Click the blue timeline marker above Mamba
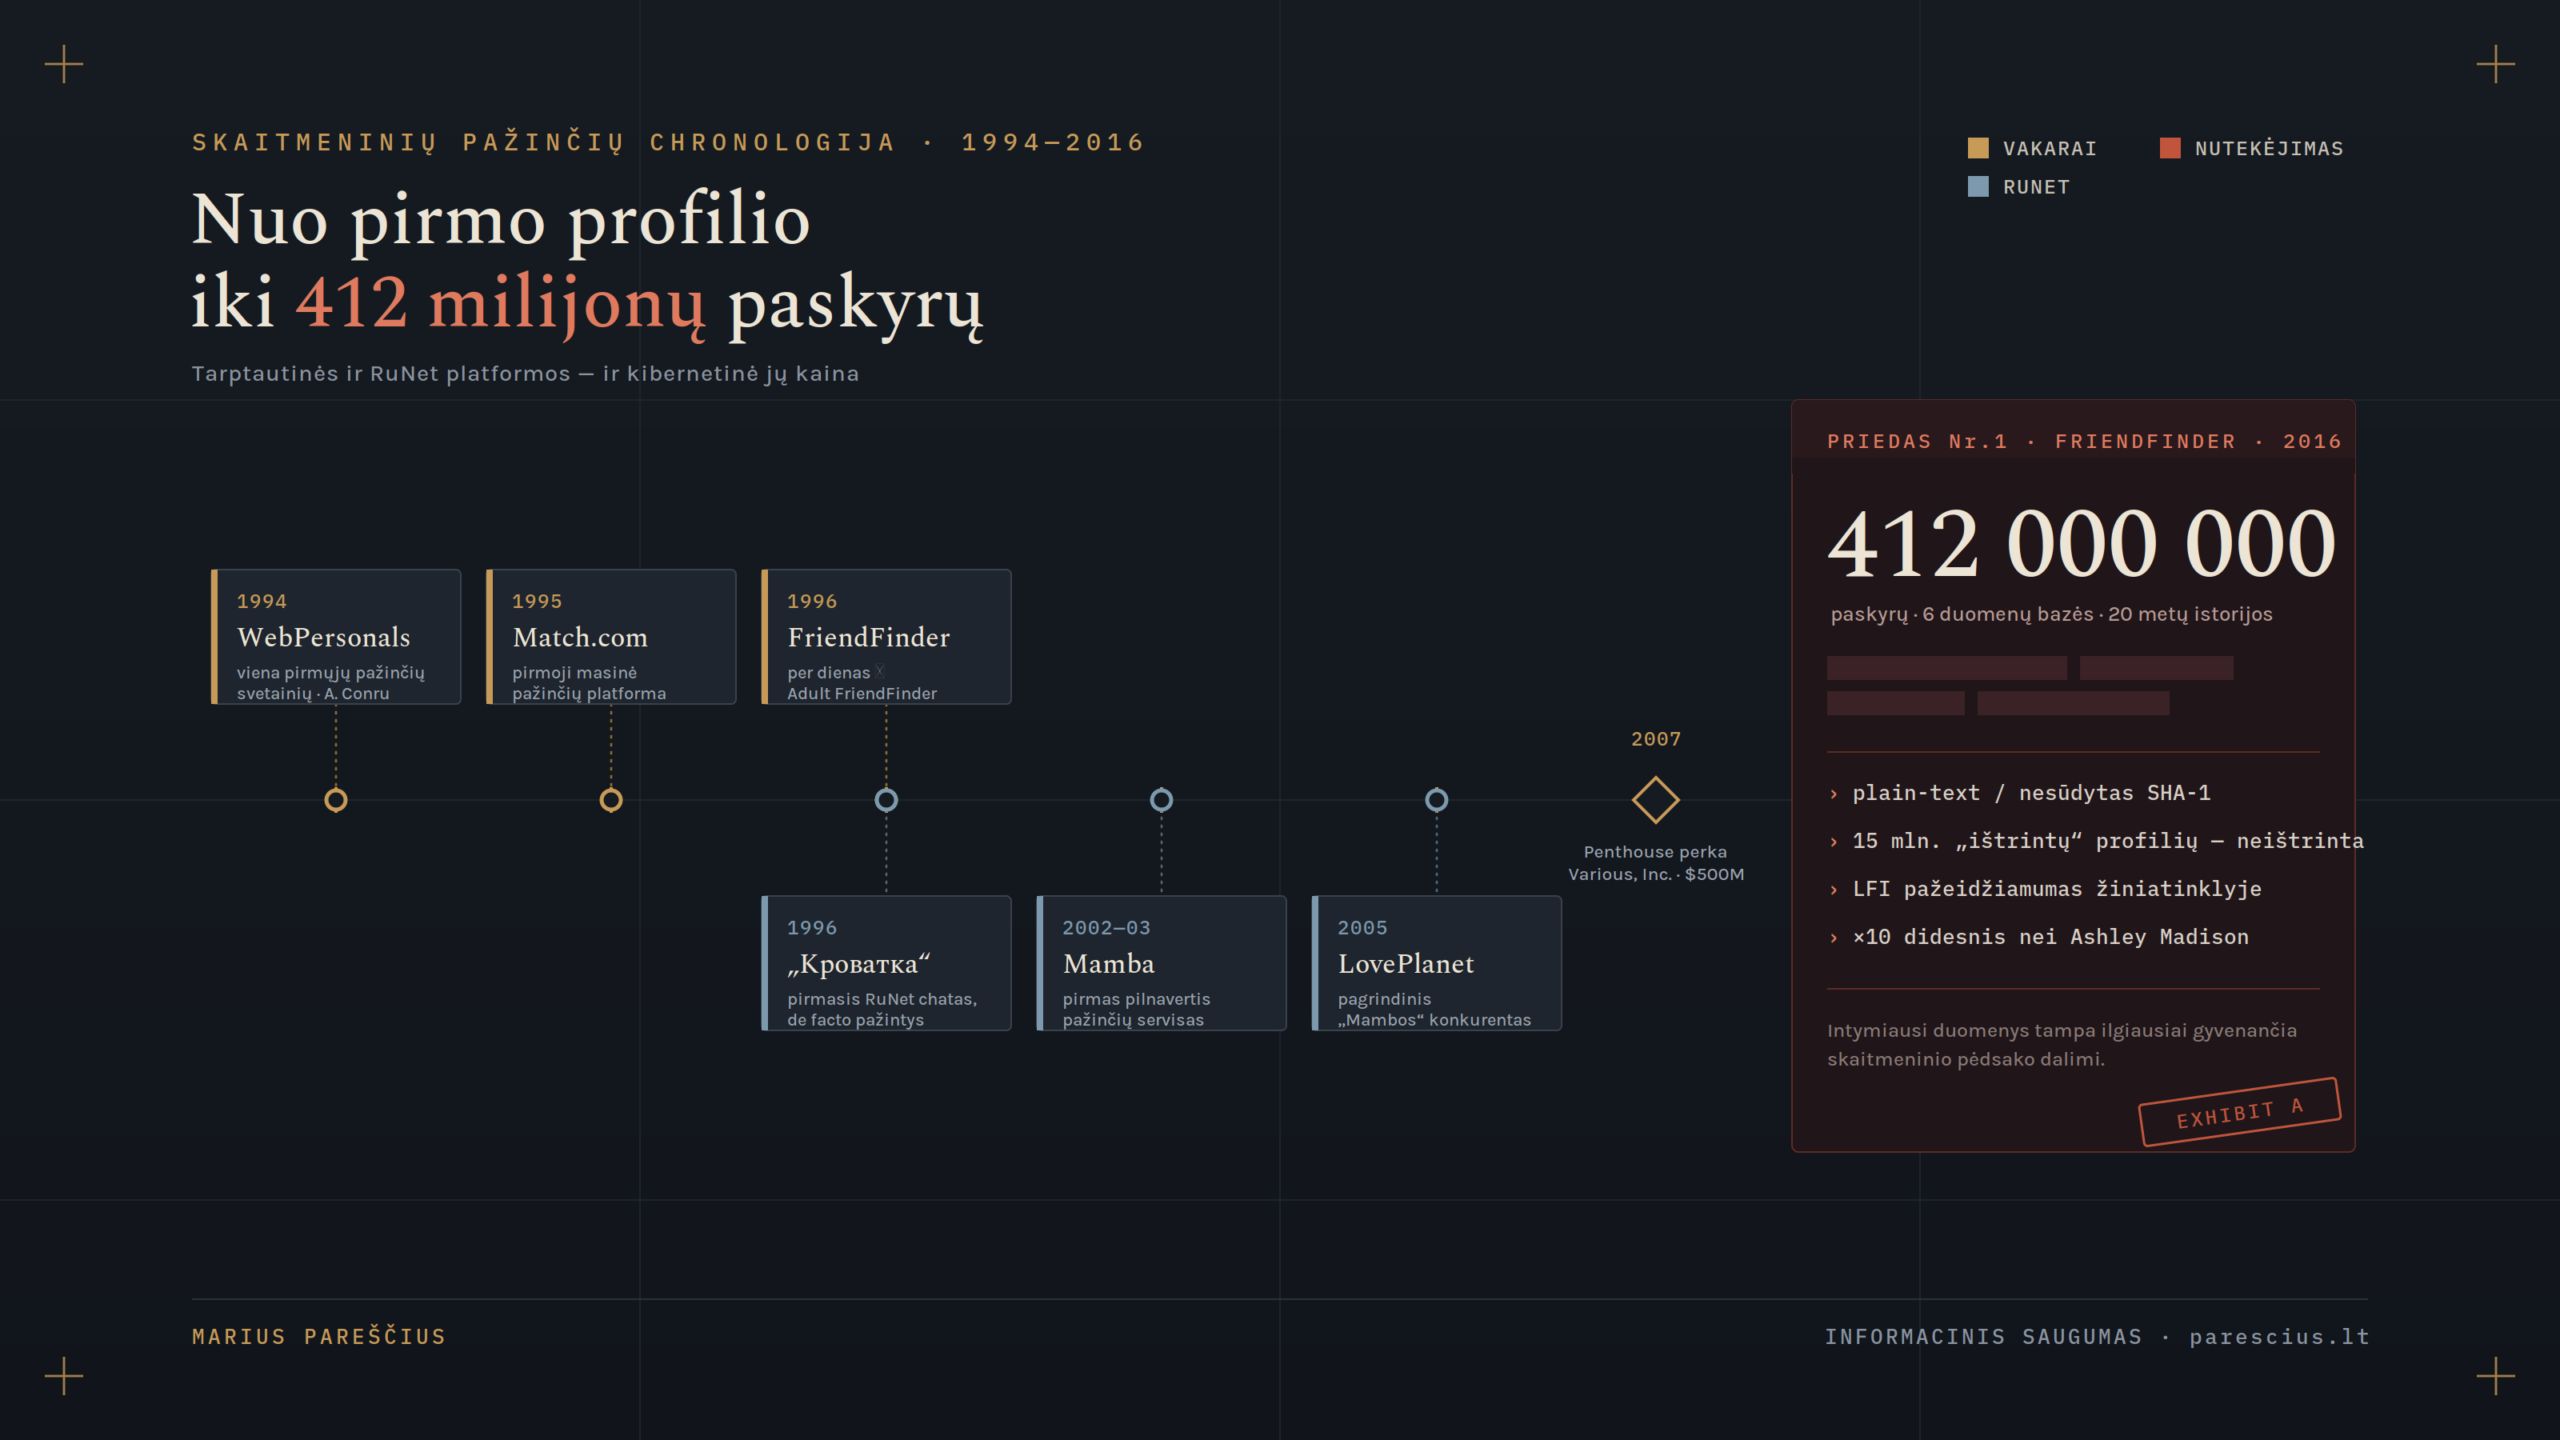 coord(1161,800)
